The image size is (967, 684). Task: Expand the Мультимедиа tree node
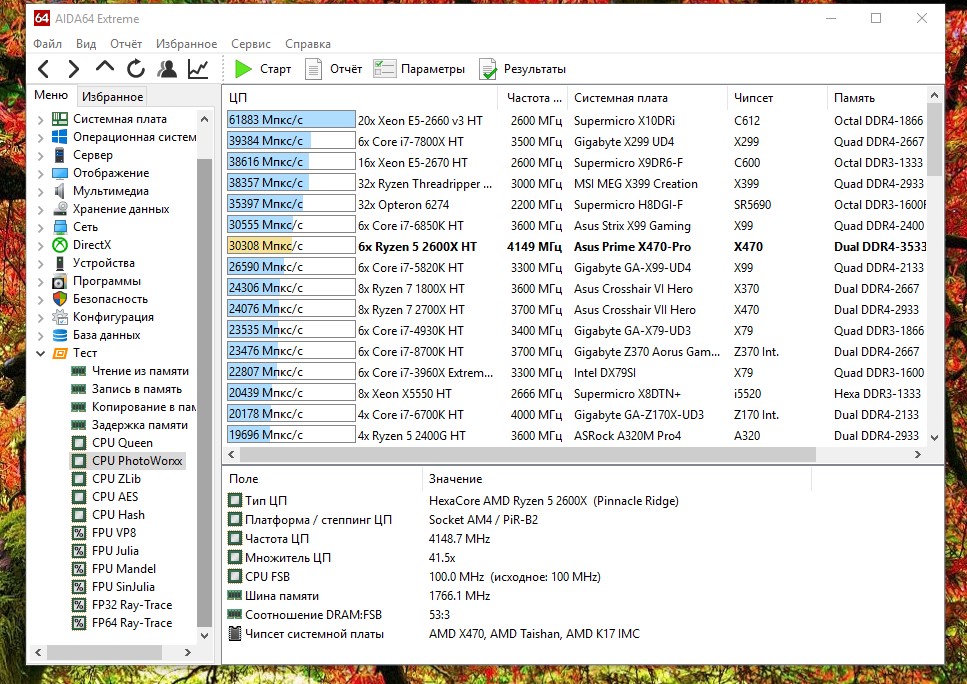tap(41, 191)
